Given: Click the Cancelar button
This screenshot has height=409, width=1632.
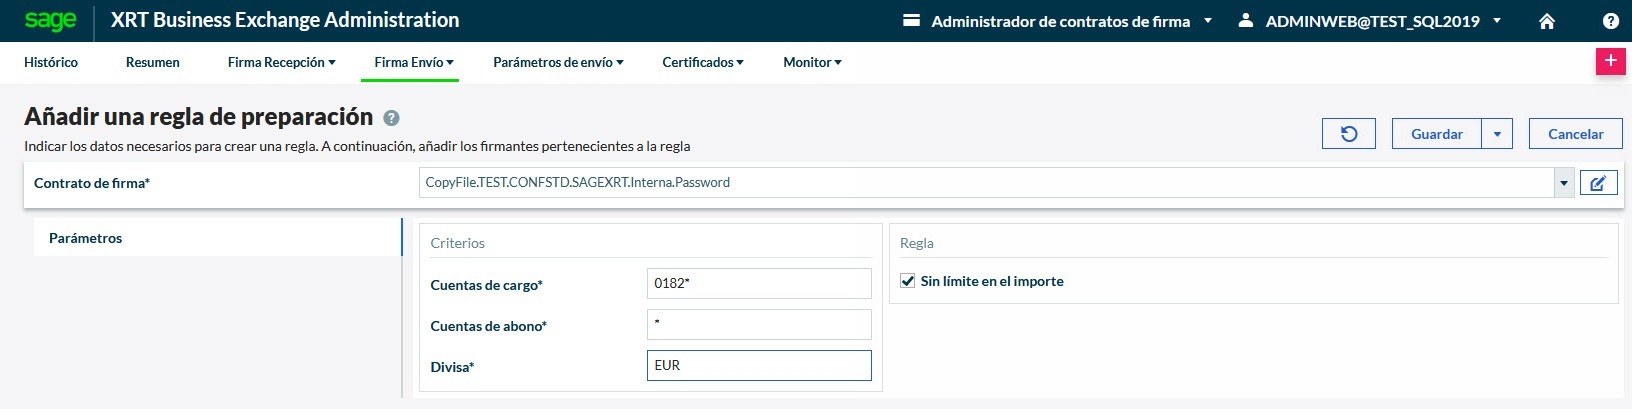Looking at the screenshot, I should [1575, 134].
